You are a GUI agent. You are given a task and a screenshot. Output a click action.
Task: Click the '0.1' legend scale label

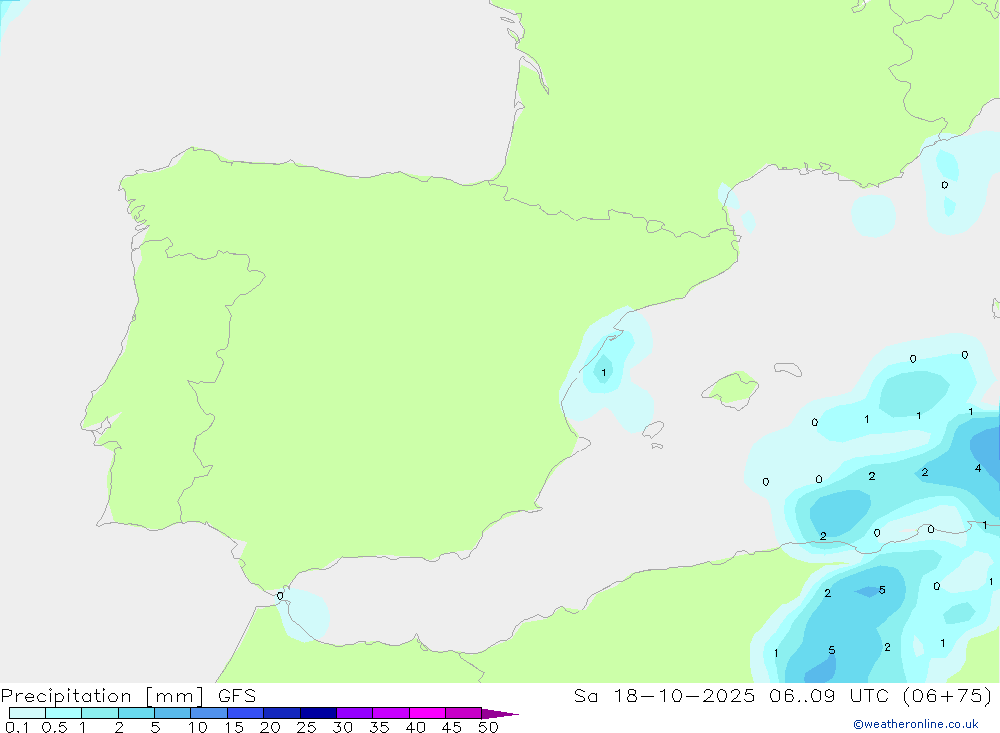click(17, 727)
